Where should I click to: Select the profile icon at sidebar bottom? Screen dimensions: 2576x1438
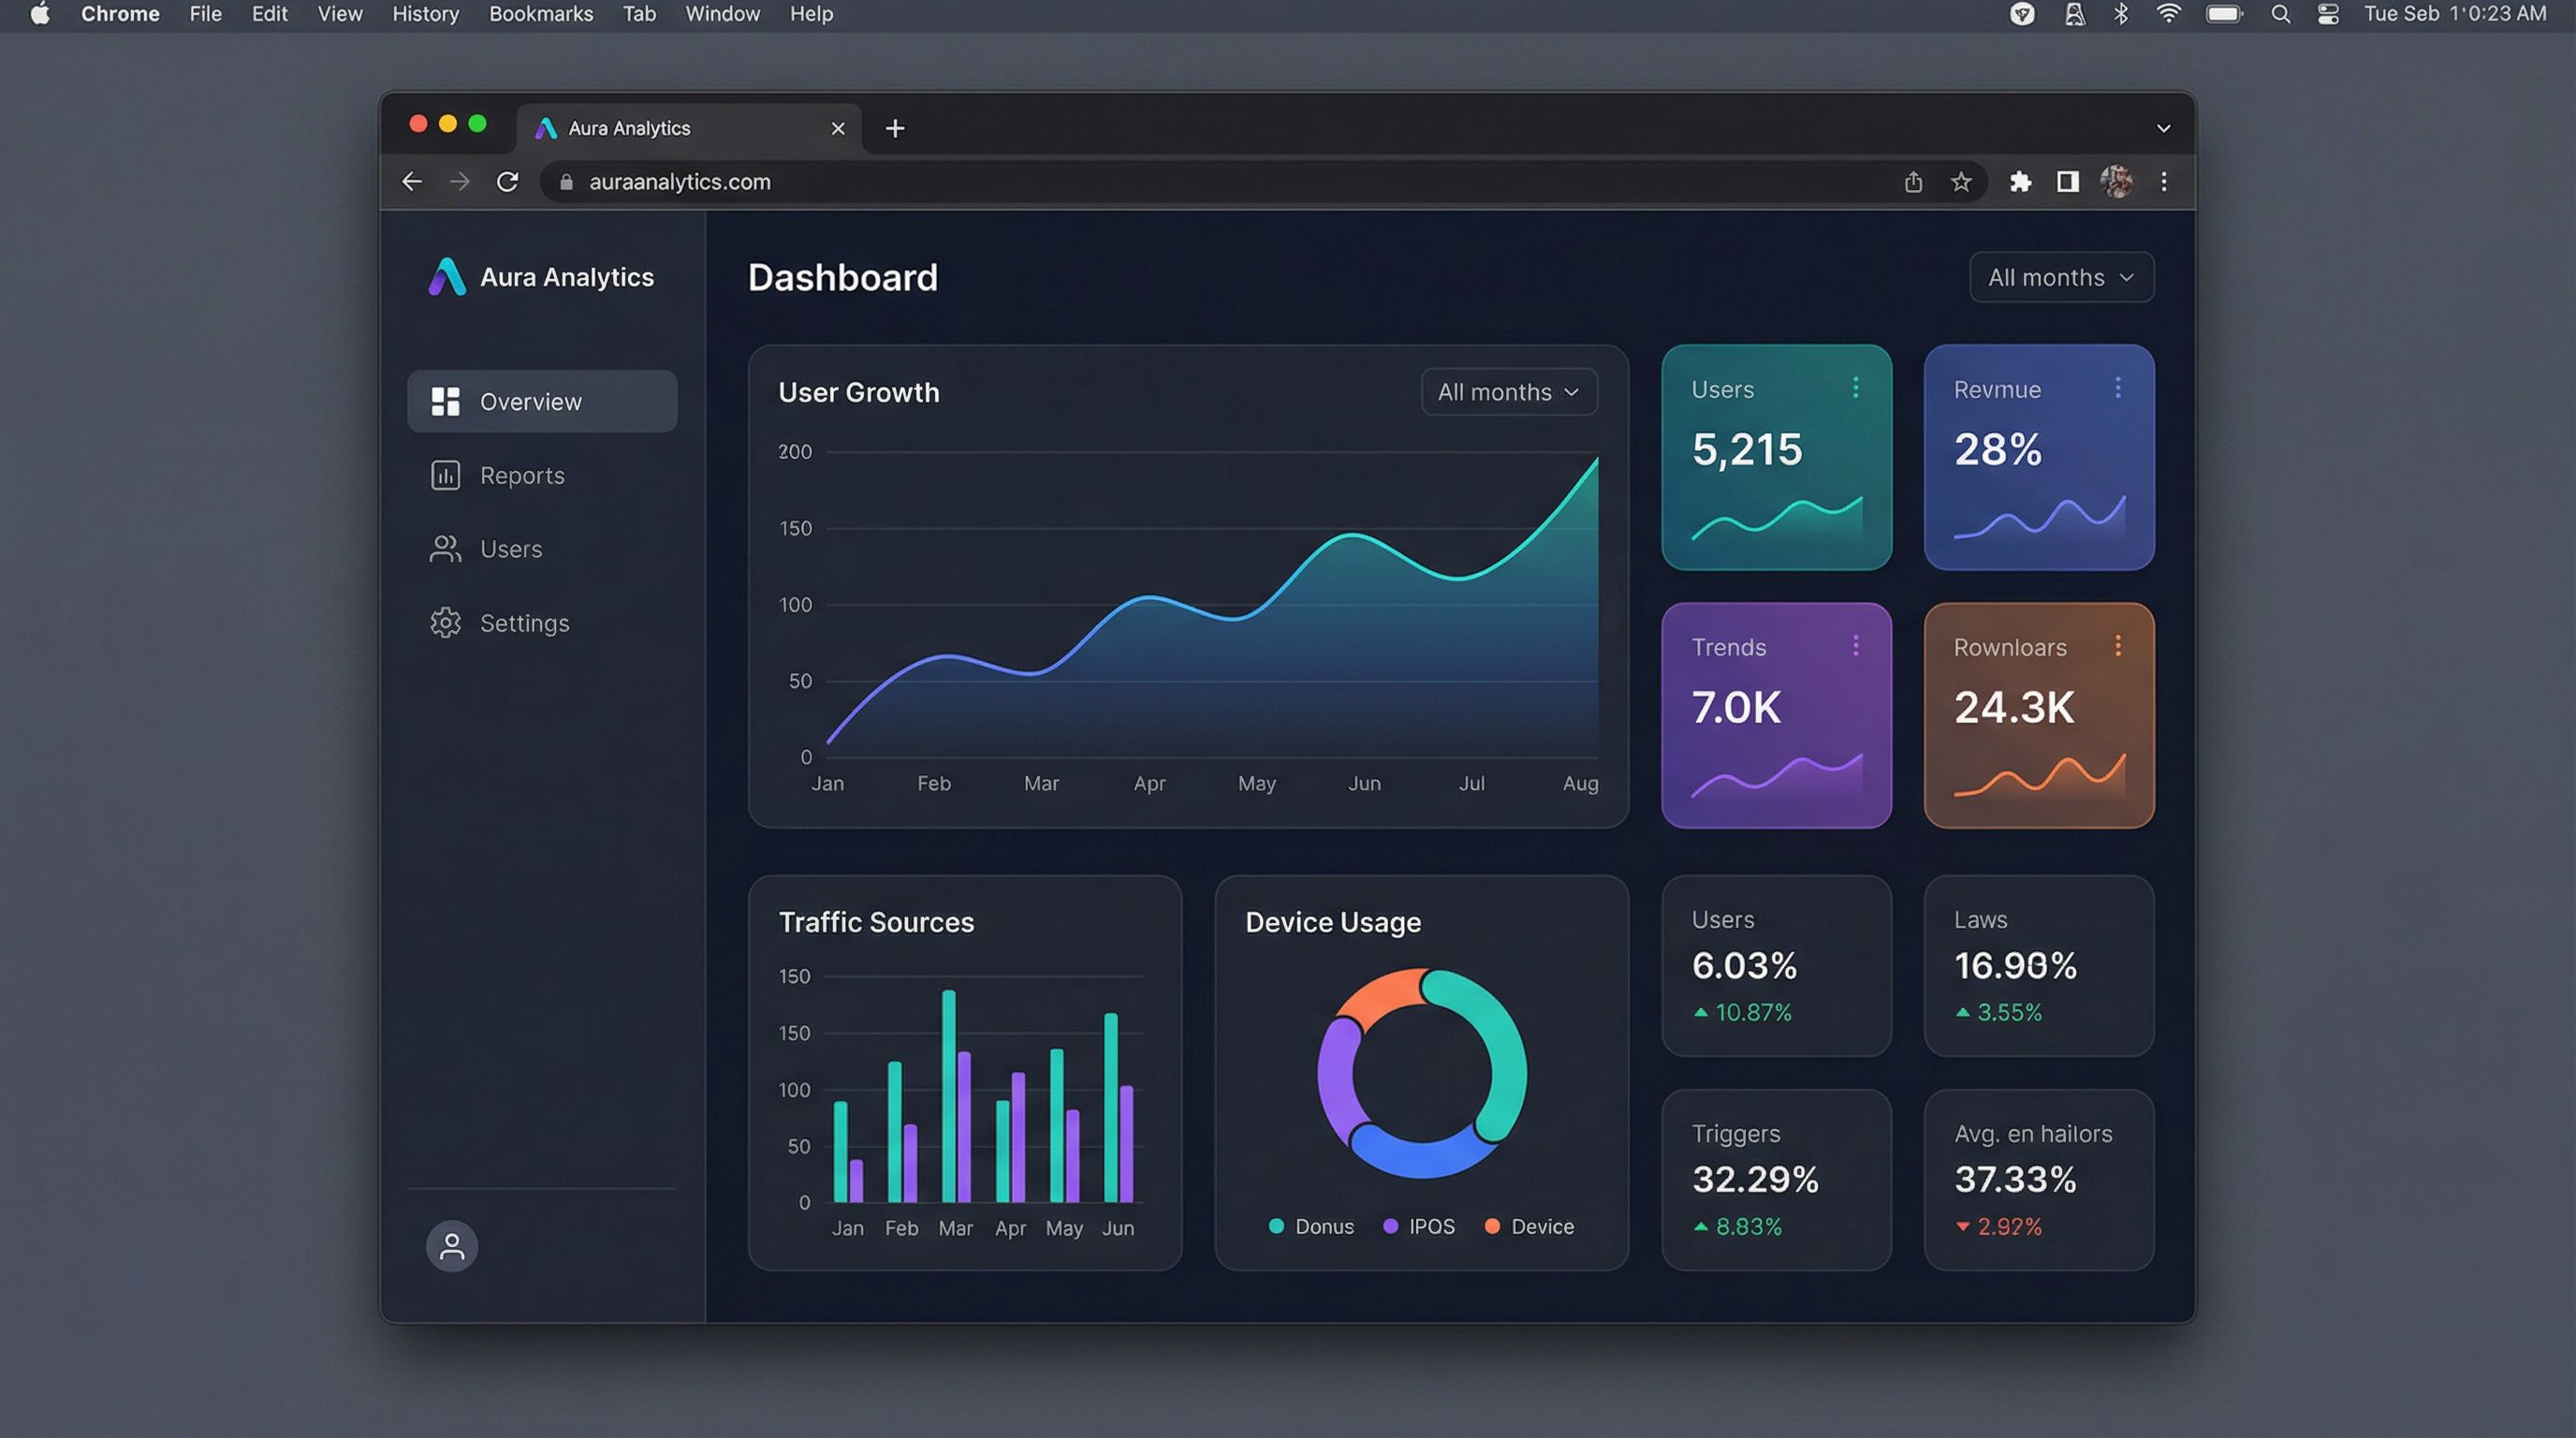tap(452, 1246)
